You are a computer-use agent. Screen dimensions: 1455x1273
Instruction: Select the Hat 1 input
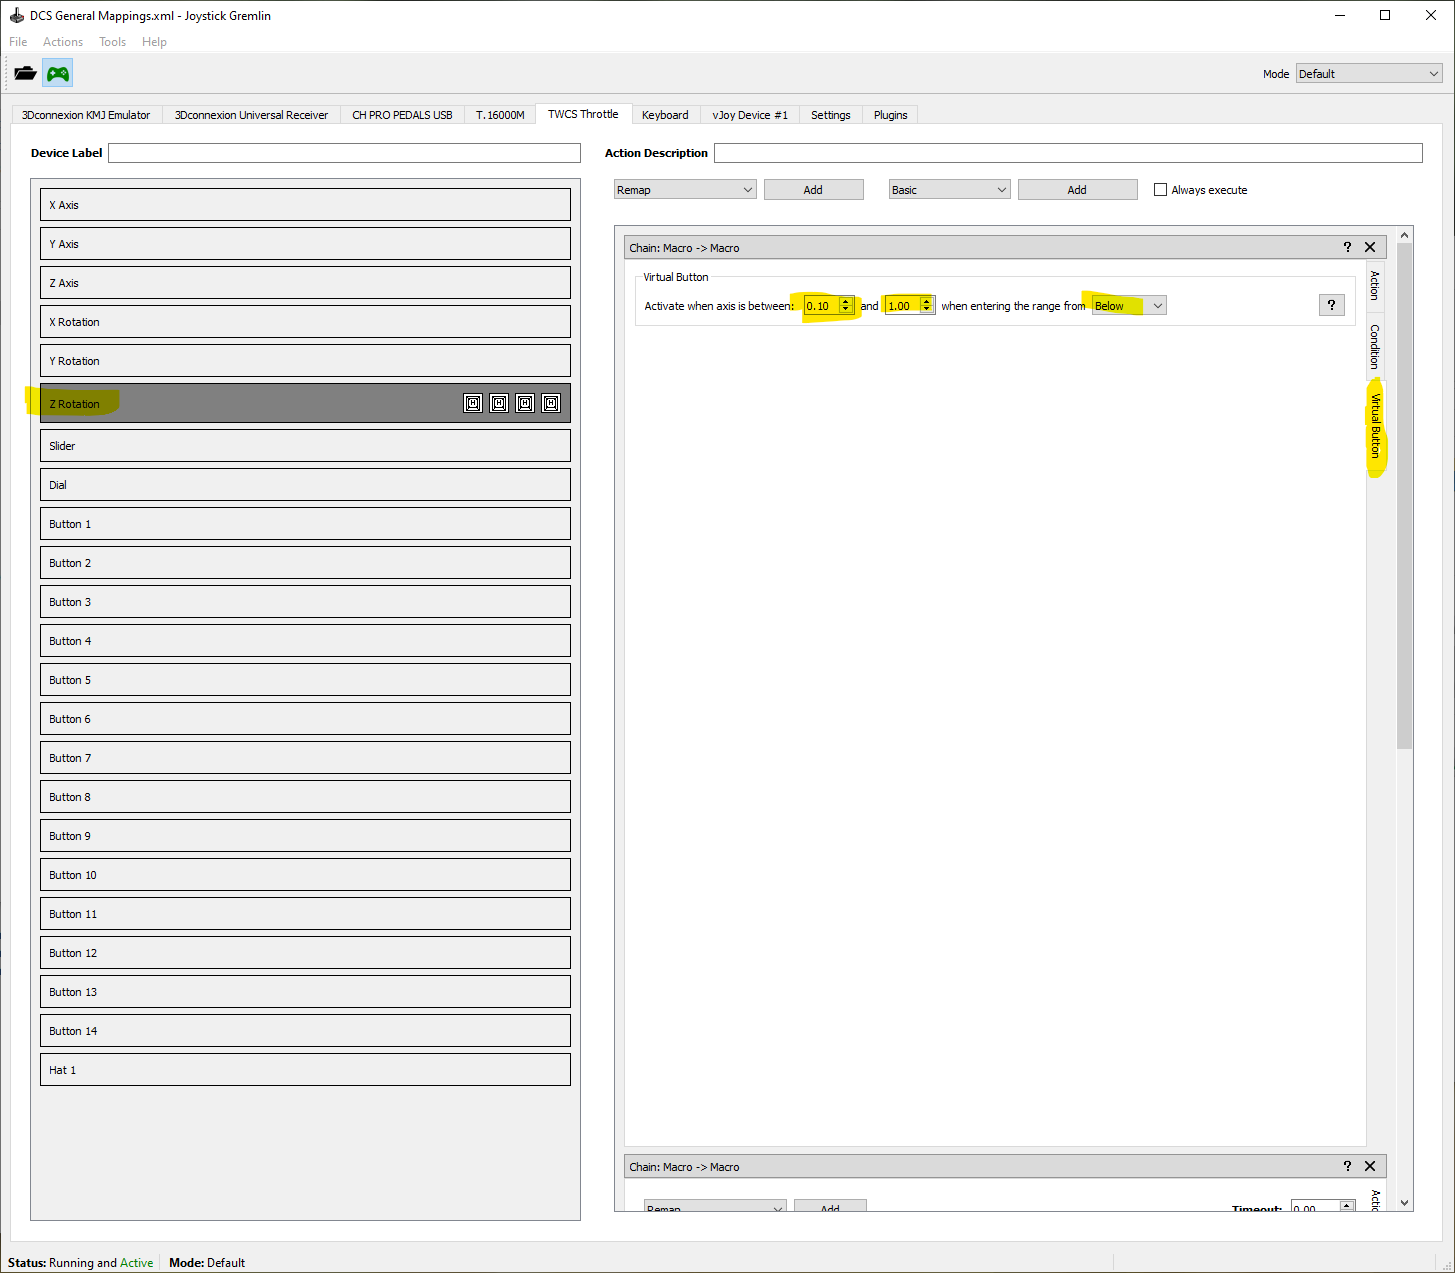click(305, 1069)
